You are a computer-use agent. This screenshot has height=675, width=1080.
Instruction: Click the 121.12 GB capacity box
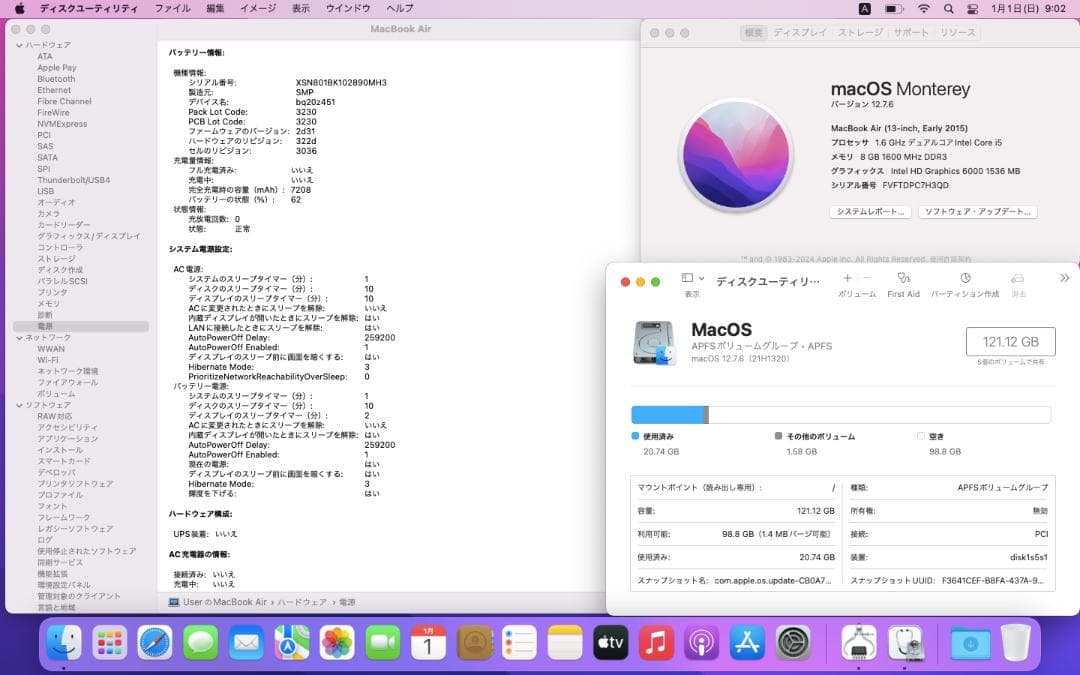click(x=1010, y=342)
